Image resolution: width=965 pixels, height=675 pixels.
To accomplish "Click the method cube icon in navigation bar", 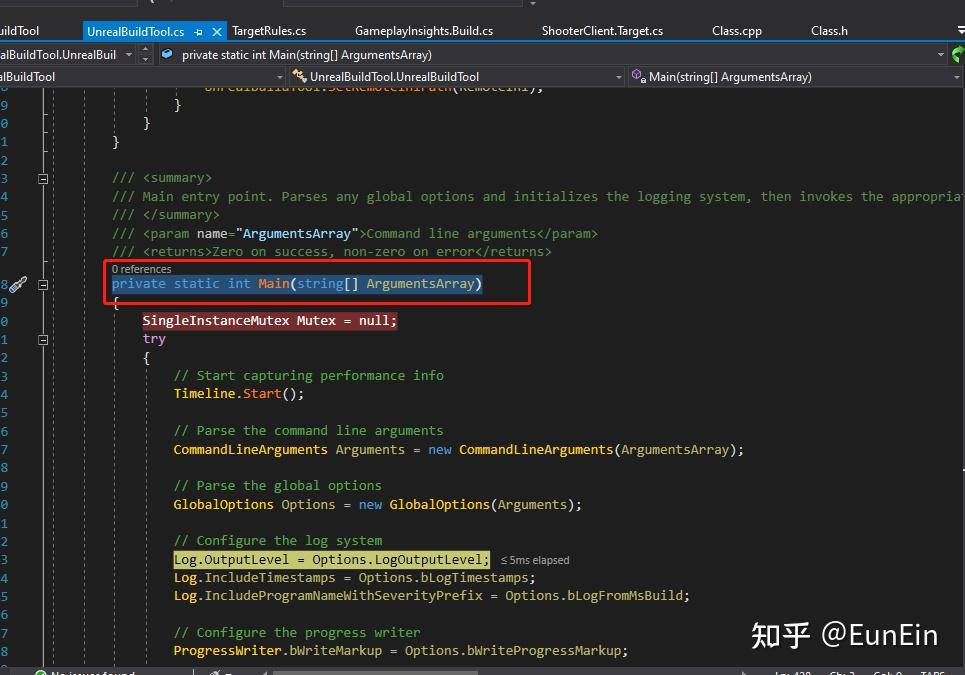I will pyautogui.click(x=167, y=54).
